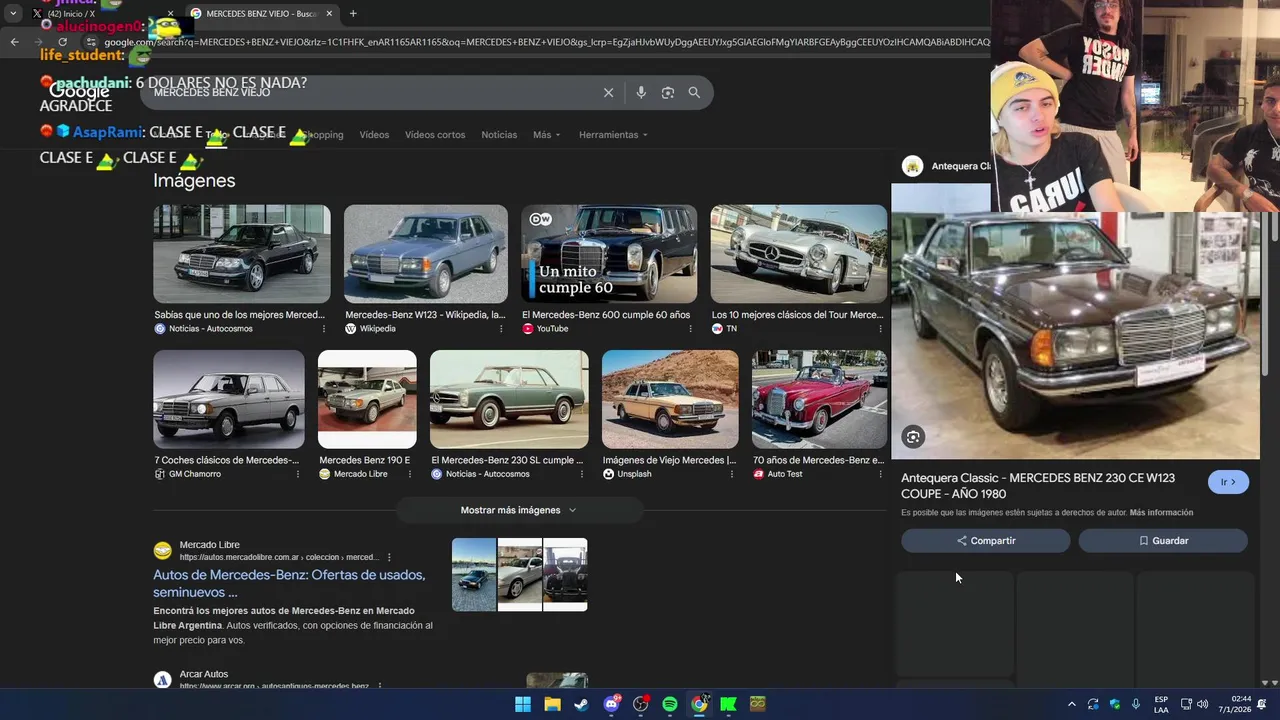
Task: Click the Mercado Libre result favicon
Action: point(162,551)
